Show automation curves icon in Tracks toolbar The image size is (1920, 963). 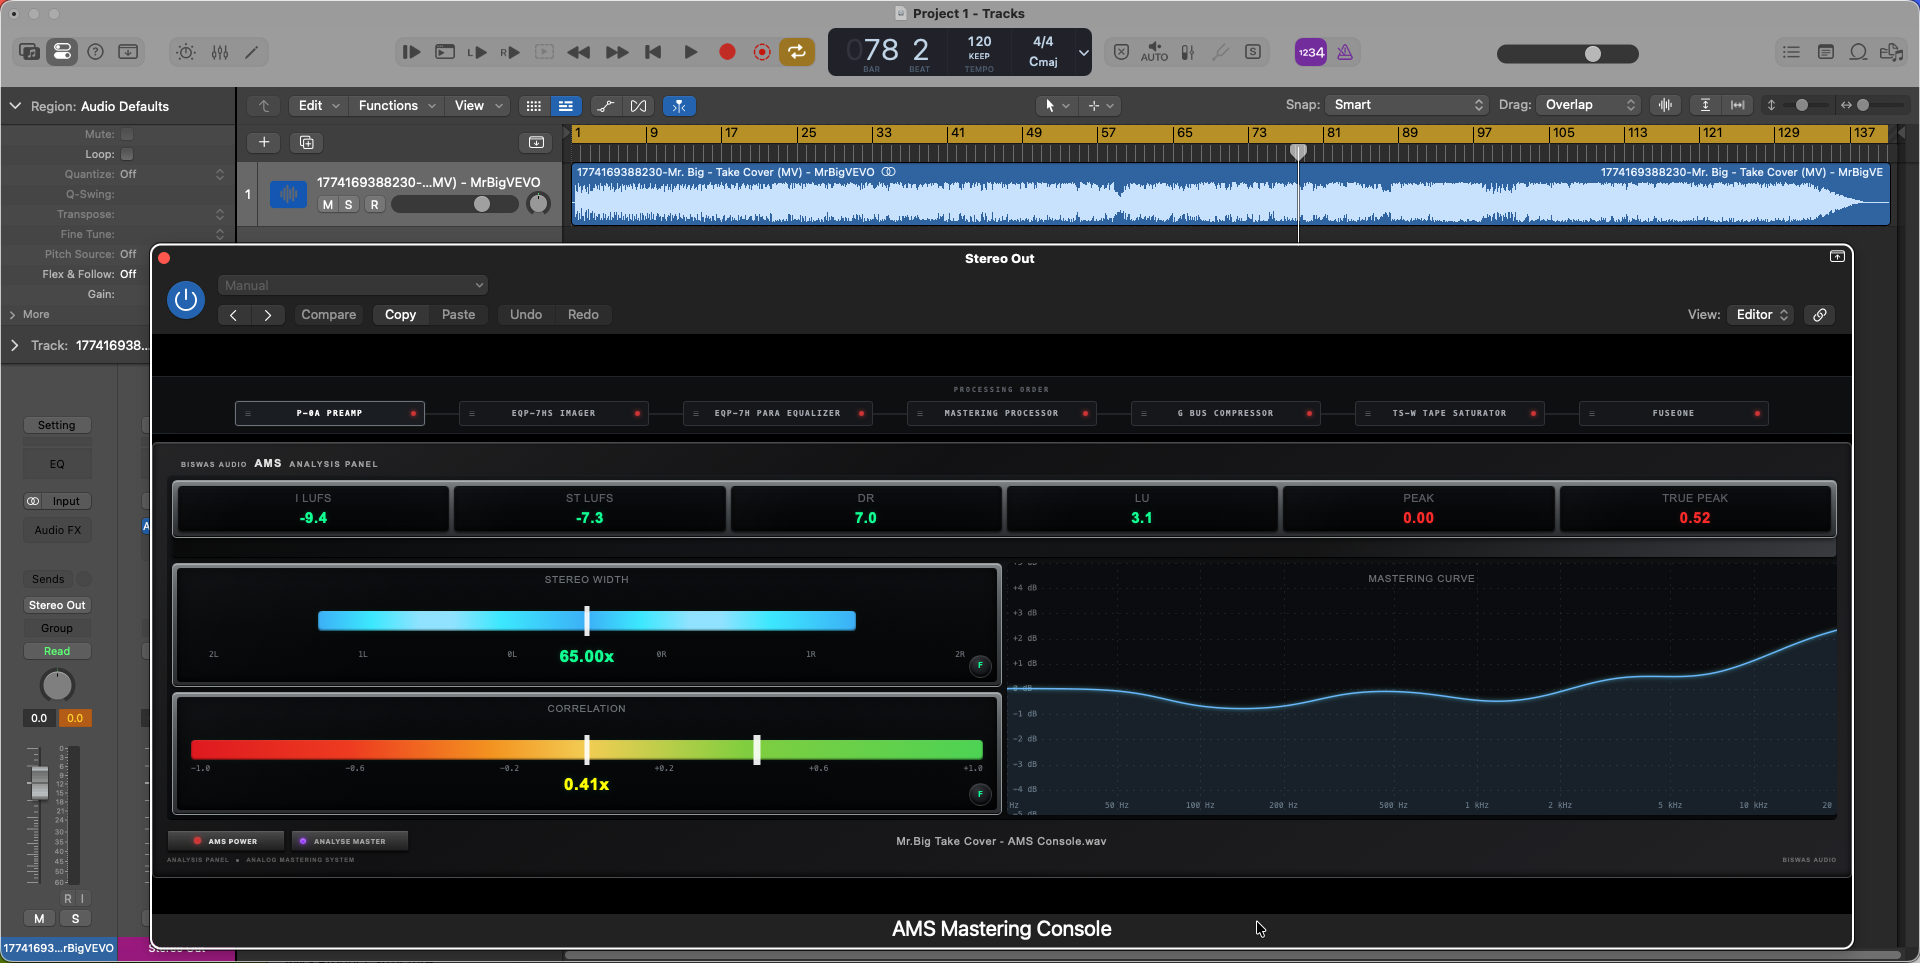pos(605,105)
